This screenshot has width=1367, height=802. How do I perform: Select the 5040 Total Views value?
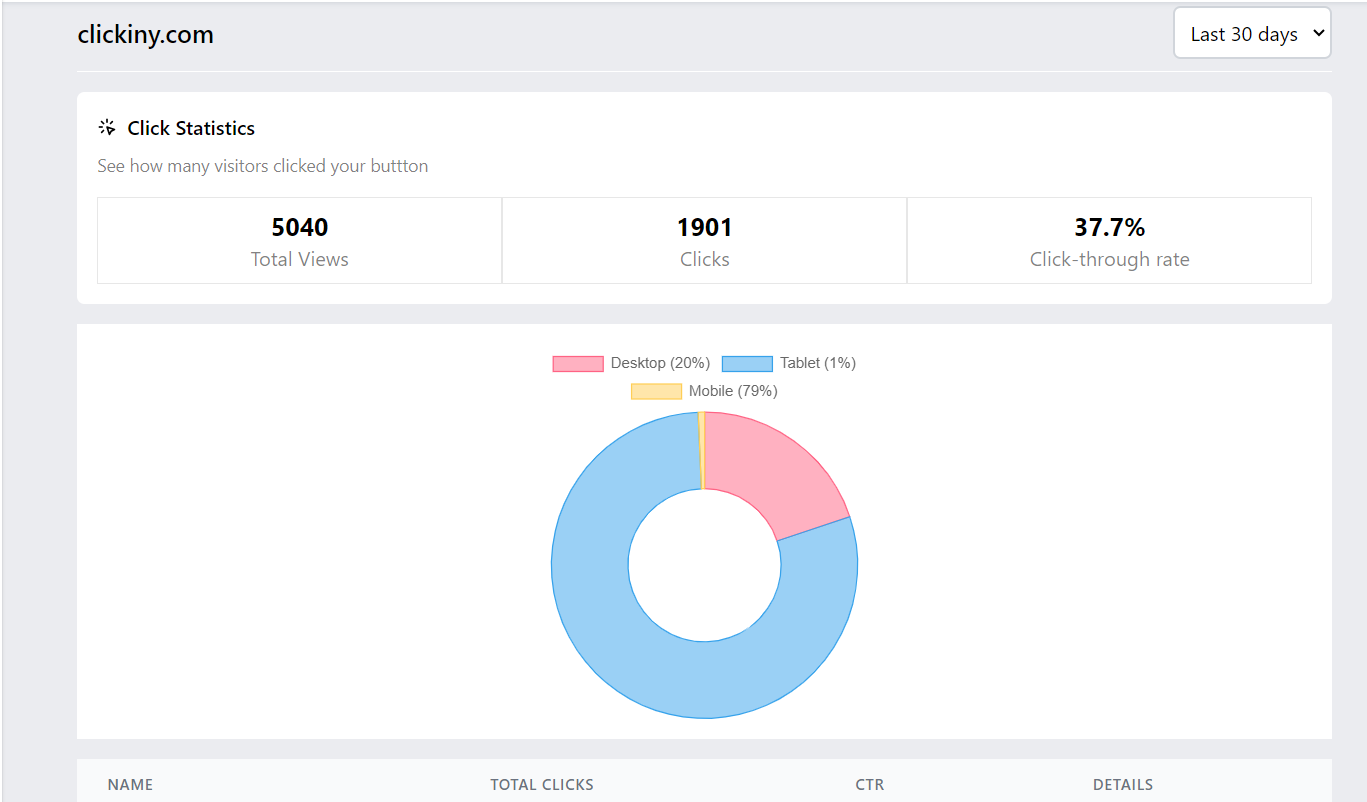tap(300, 227)
